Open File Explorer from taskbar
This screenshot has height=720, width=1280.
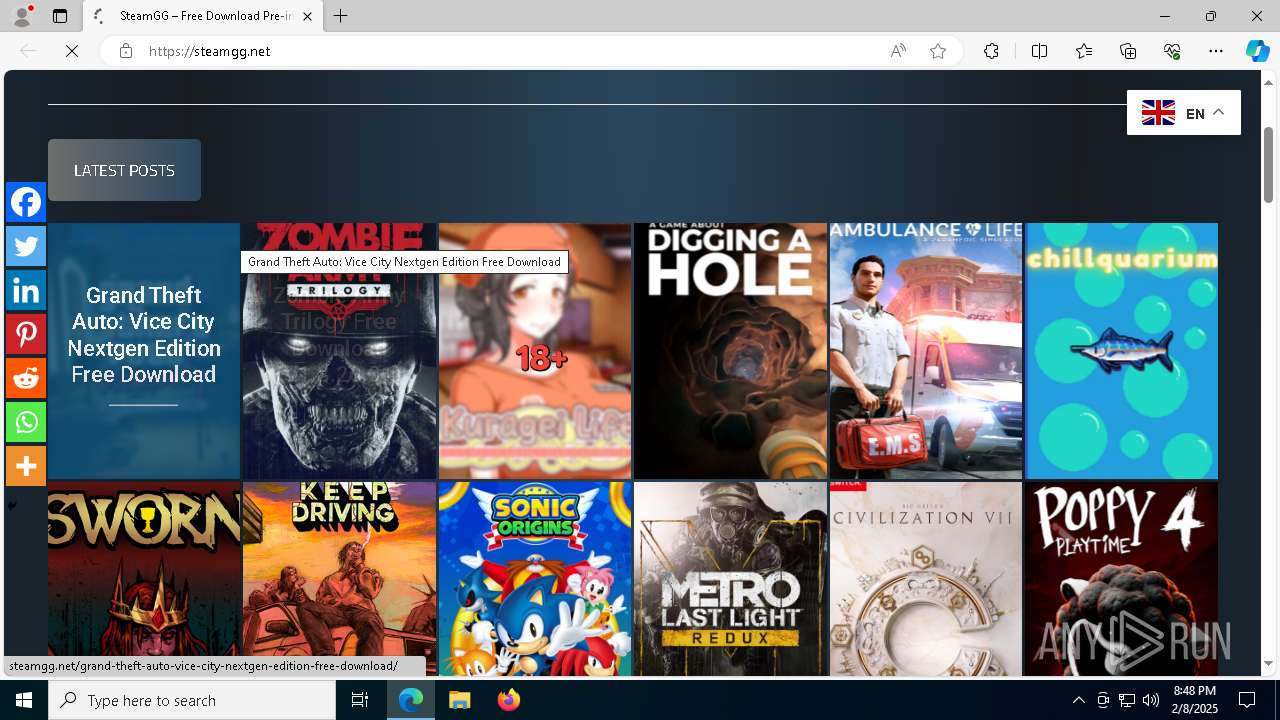tap(459, 700)
